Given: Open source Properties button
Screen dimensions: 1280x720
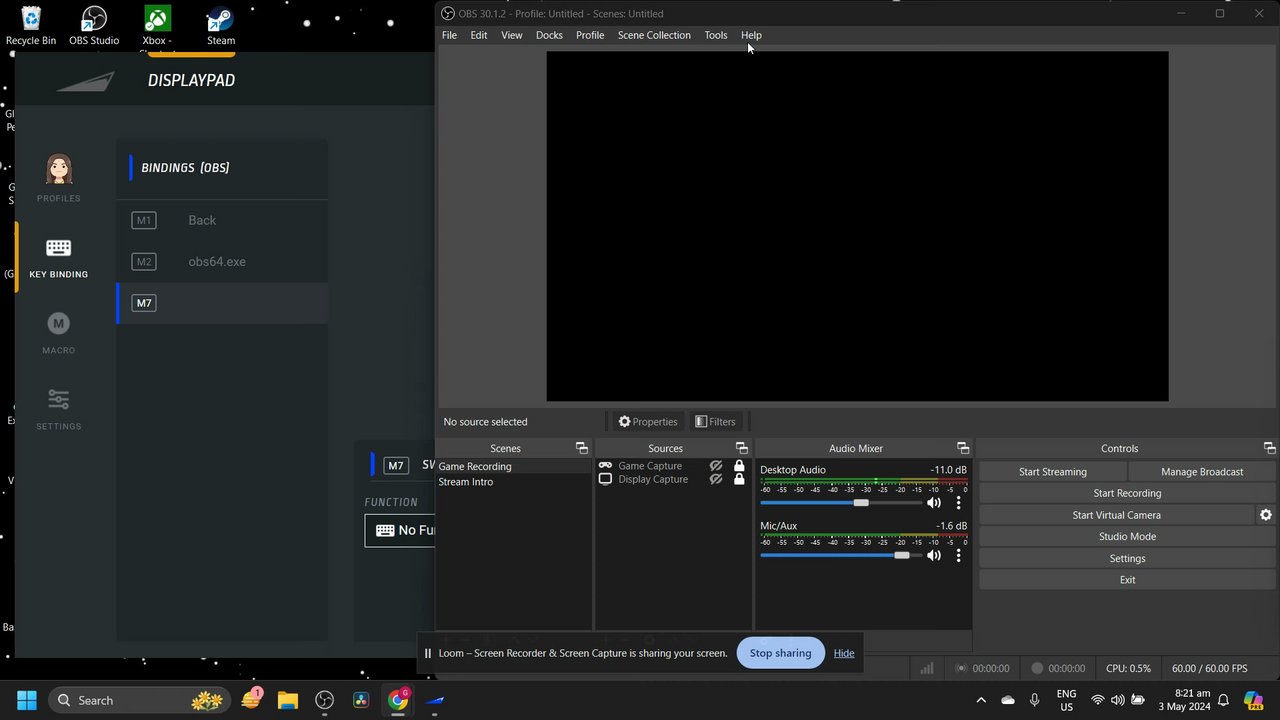Looking at the screenshot, I should pos(648,422).
